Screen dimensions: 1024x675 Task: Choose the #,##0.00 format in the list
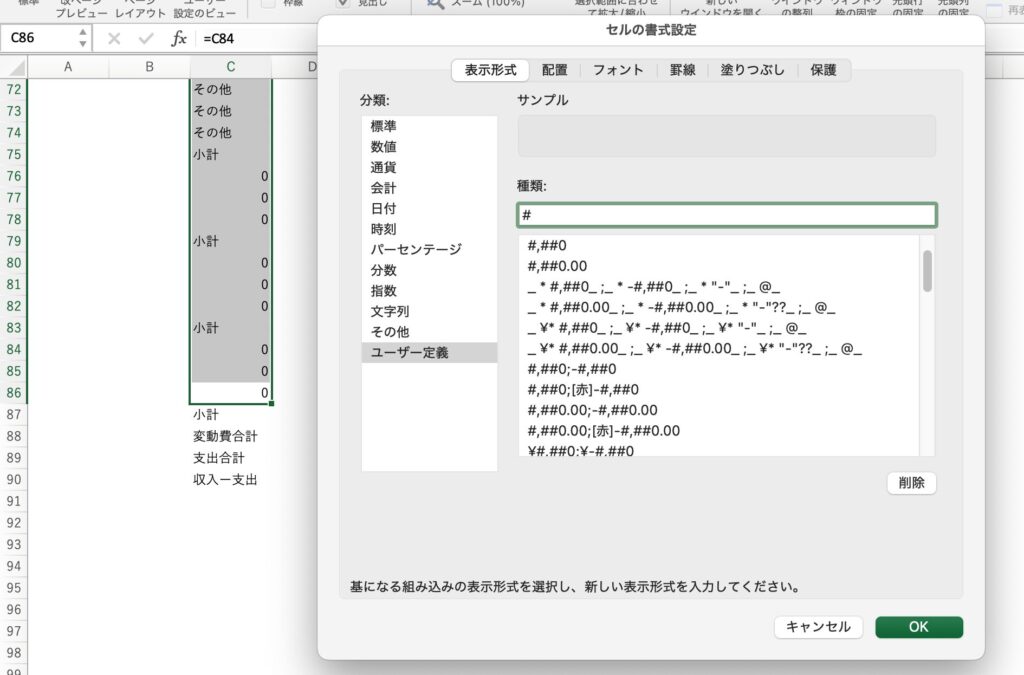557,265
